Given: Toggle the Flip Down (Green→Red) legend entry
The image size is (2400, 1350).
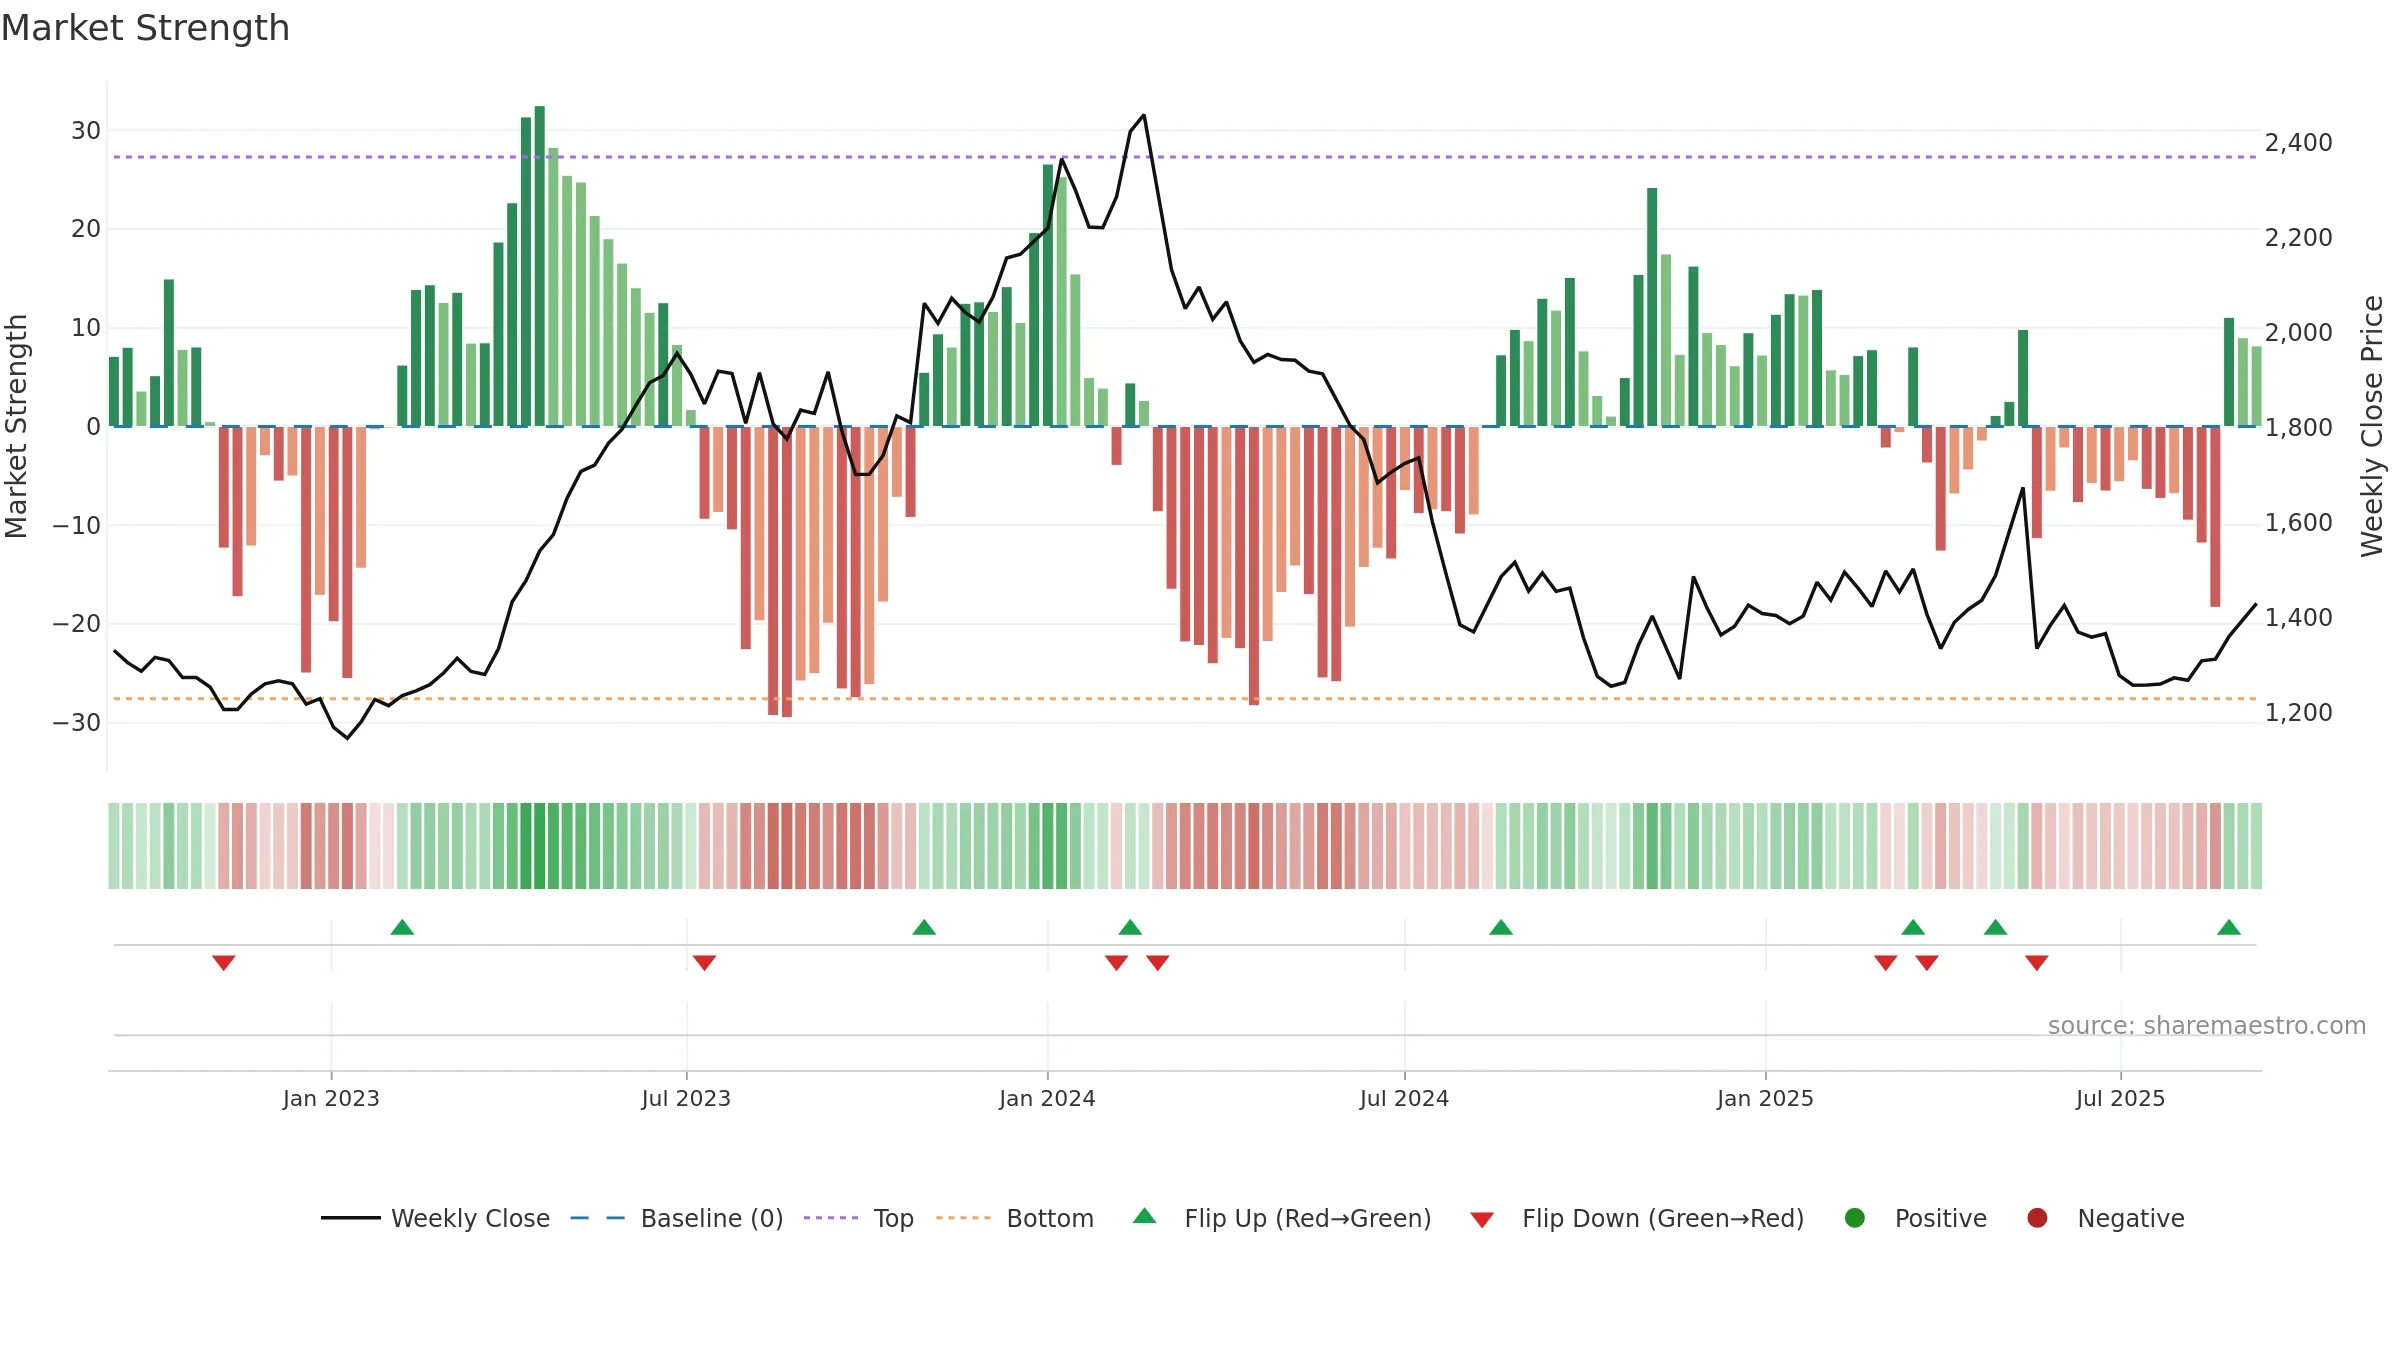Looking at the screenshot, I should pos(1637,1218).
